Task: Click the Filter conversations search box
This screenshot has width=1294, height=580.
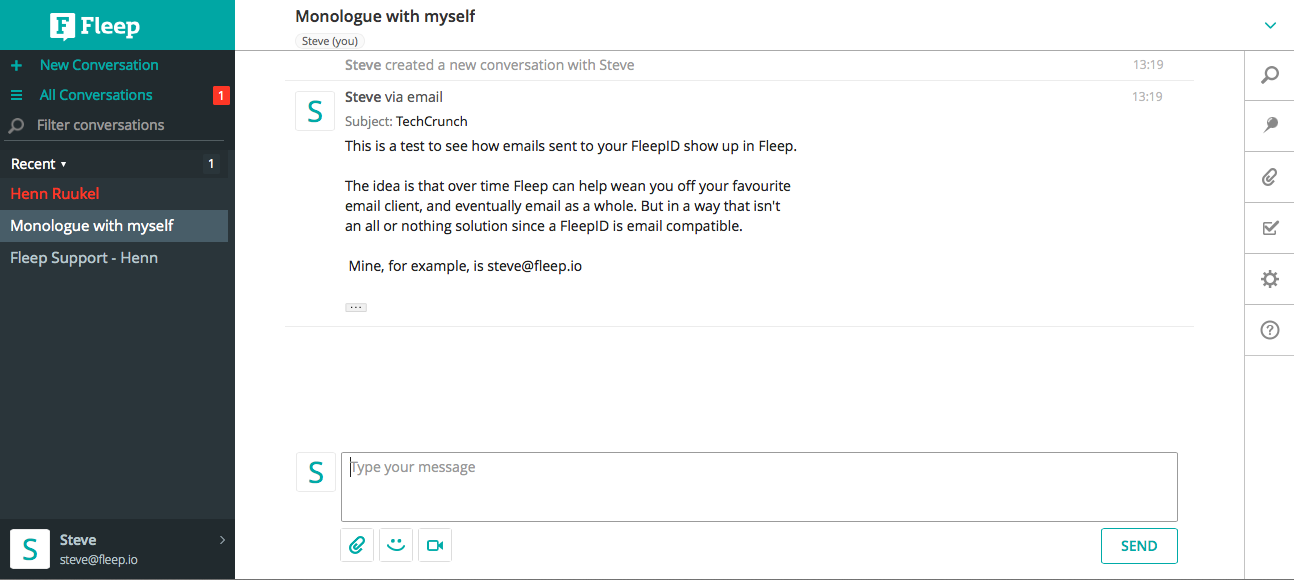Action: click(100, 125)
